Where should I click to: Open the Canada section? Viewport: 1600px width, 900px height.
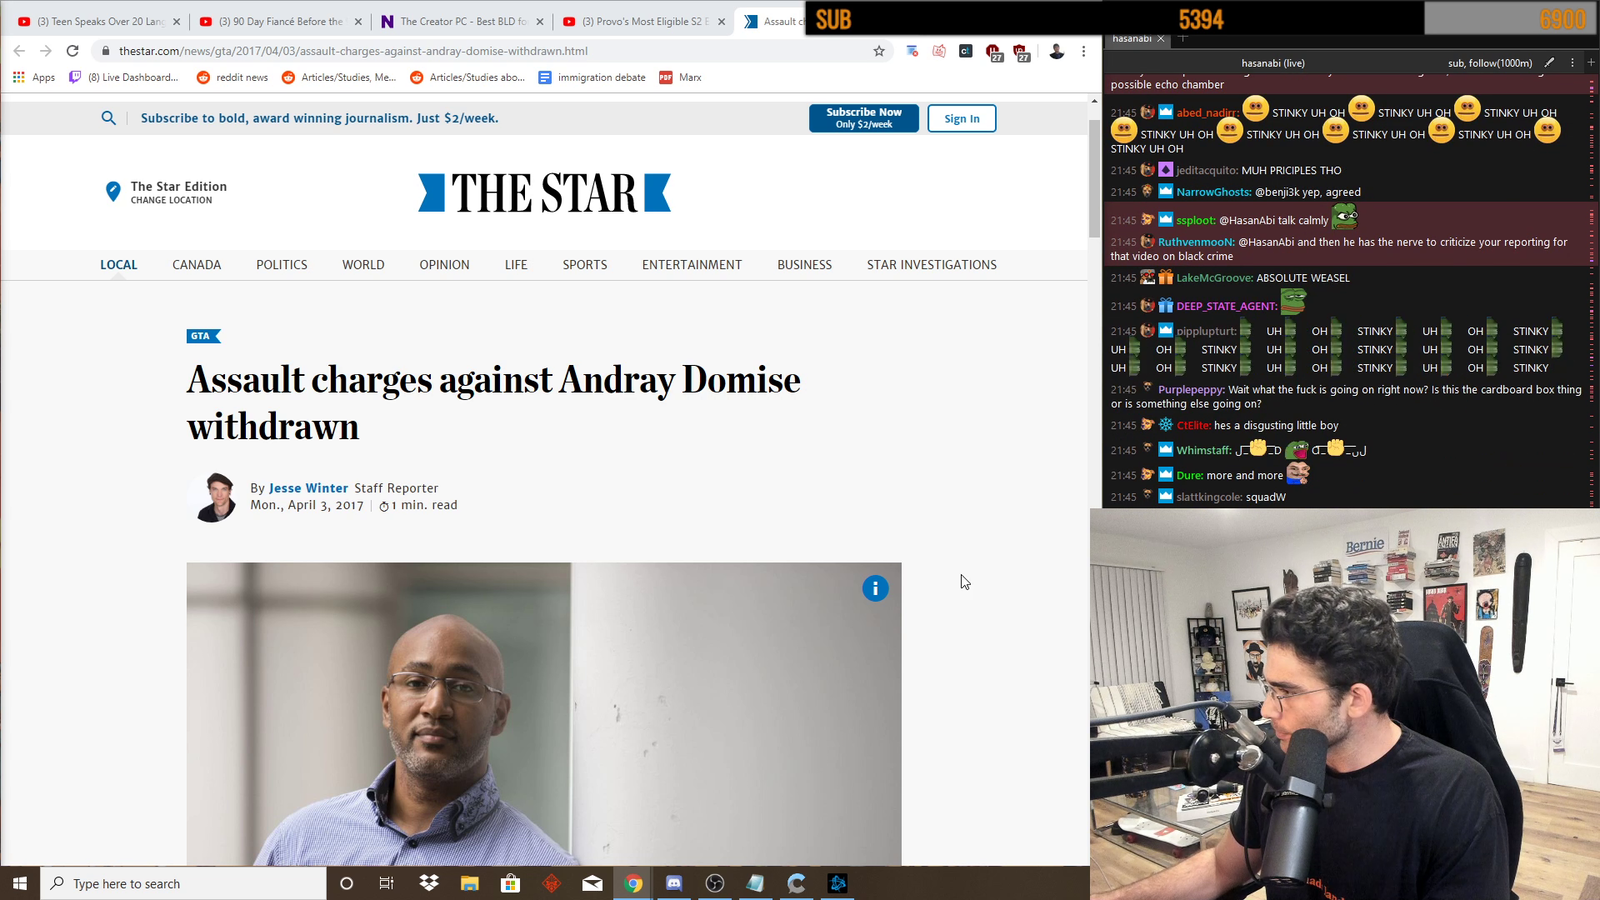(x=197, y=265)
